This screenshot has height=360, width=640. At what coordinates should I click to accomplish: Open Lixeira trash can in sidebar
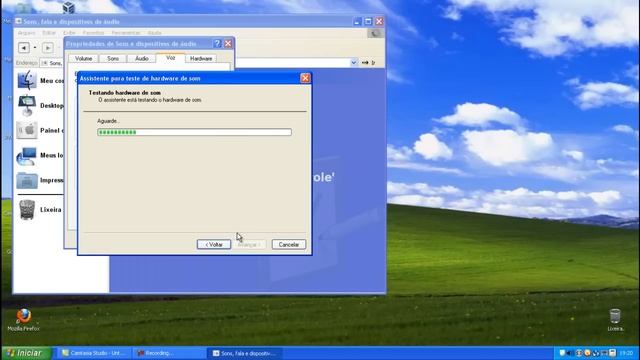point(27,209)
